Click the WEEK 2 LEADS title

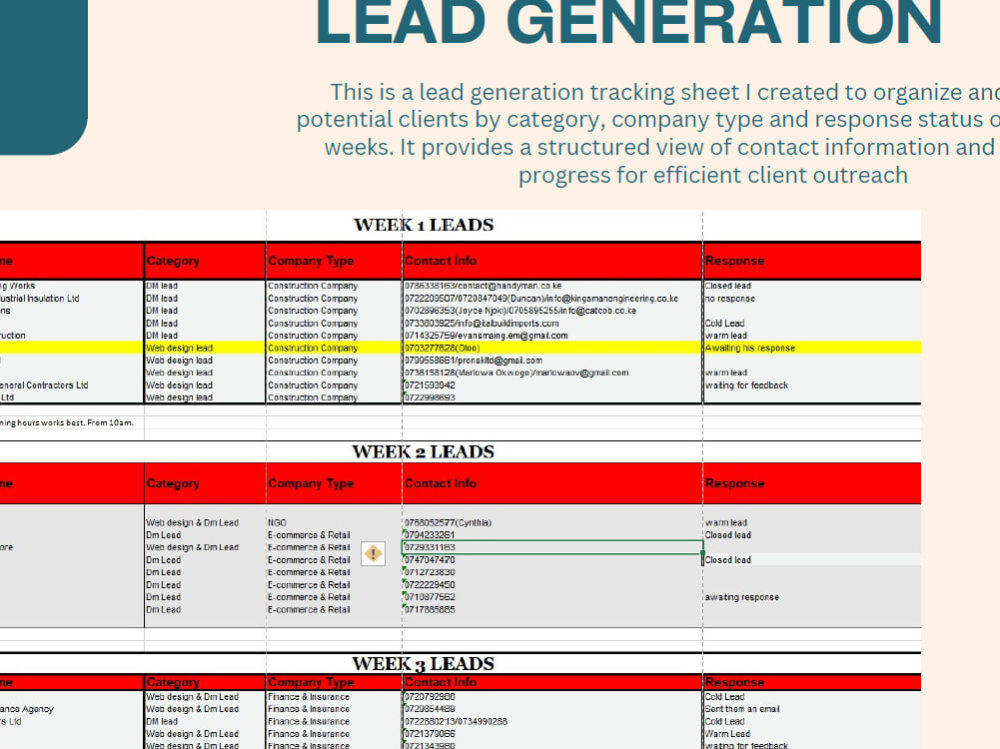click(x=423, y=452)
